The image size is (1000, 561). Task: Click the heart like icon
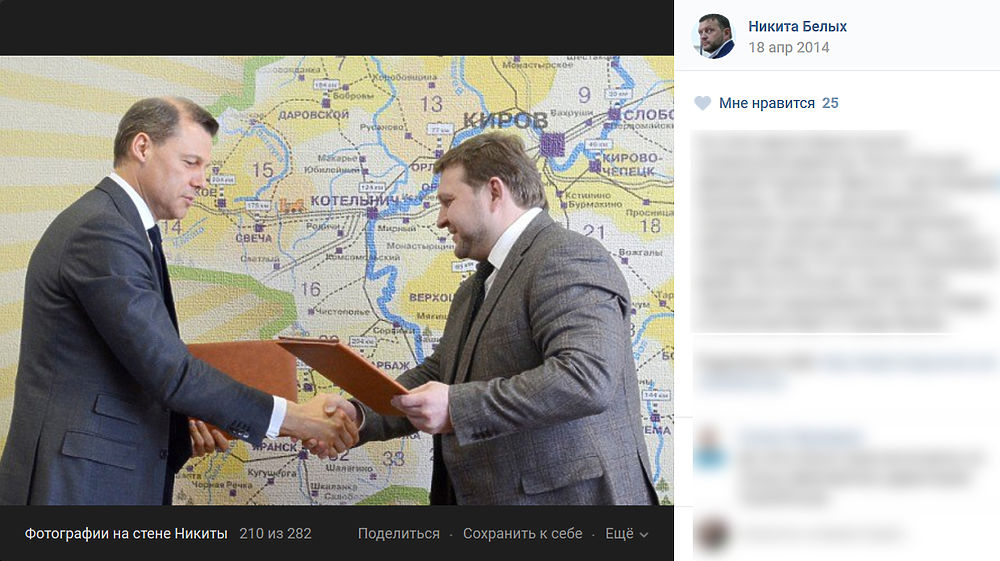702,103
